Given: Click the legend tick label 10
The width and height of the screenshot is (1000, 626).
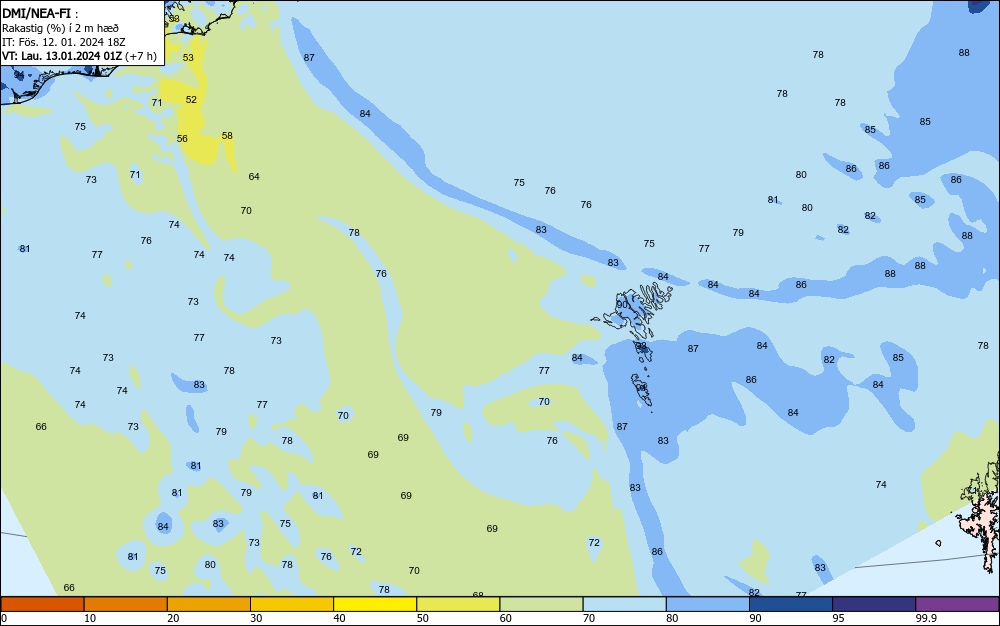Looking at the screenshot, I should coord(90,618).
